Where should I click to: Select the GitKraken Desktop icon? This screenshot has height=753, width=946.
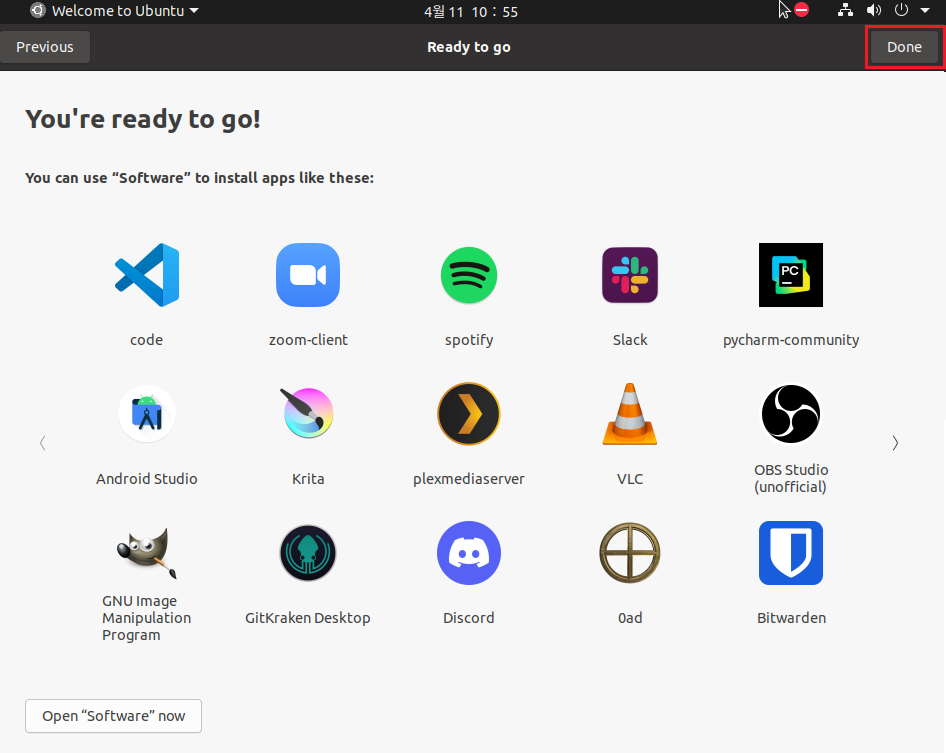point(308,553)
